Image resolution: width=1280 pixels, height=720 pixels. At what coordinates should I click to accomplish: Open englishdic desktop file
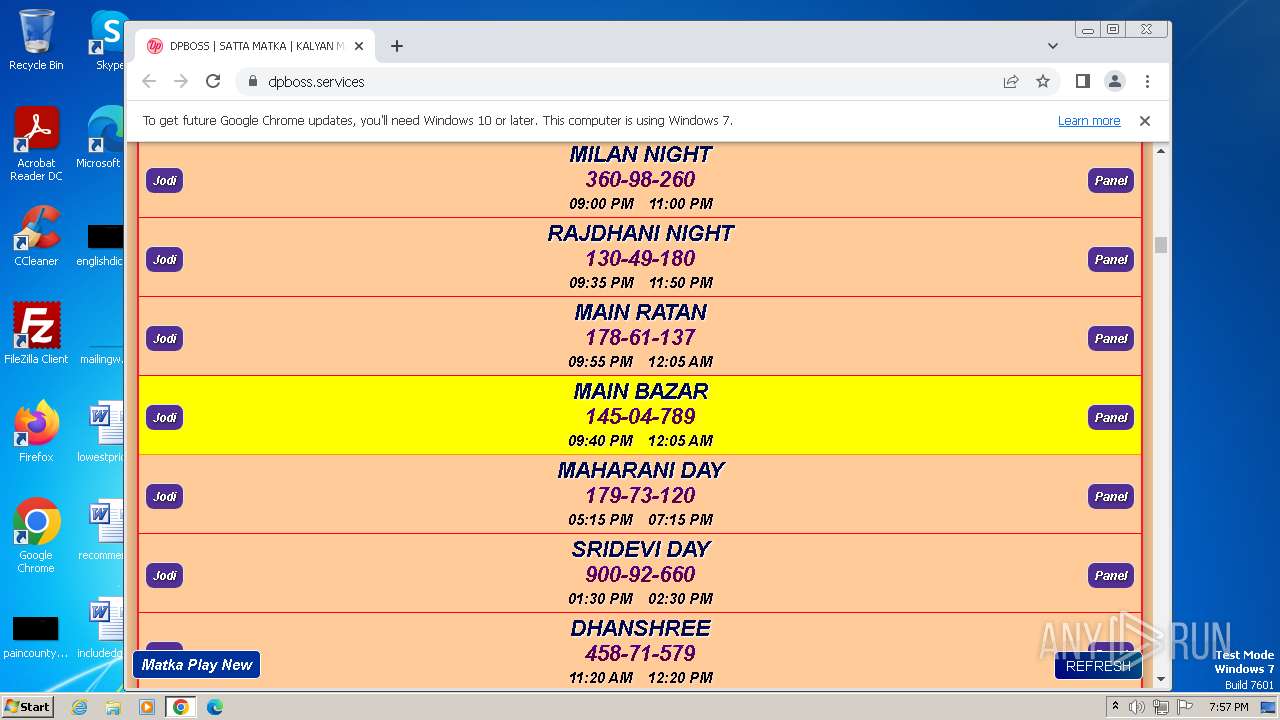[102, 245]
